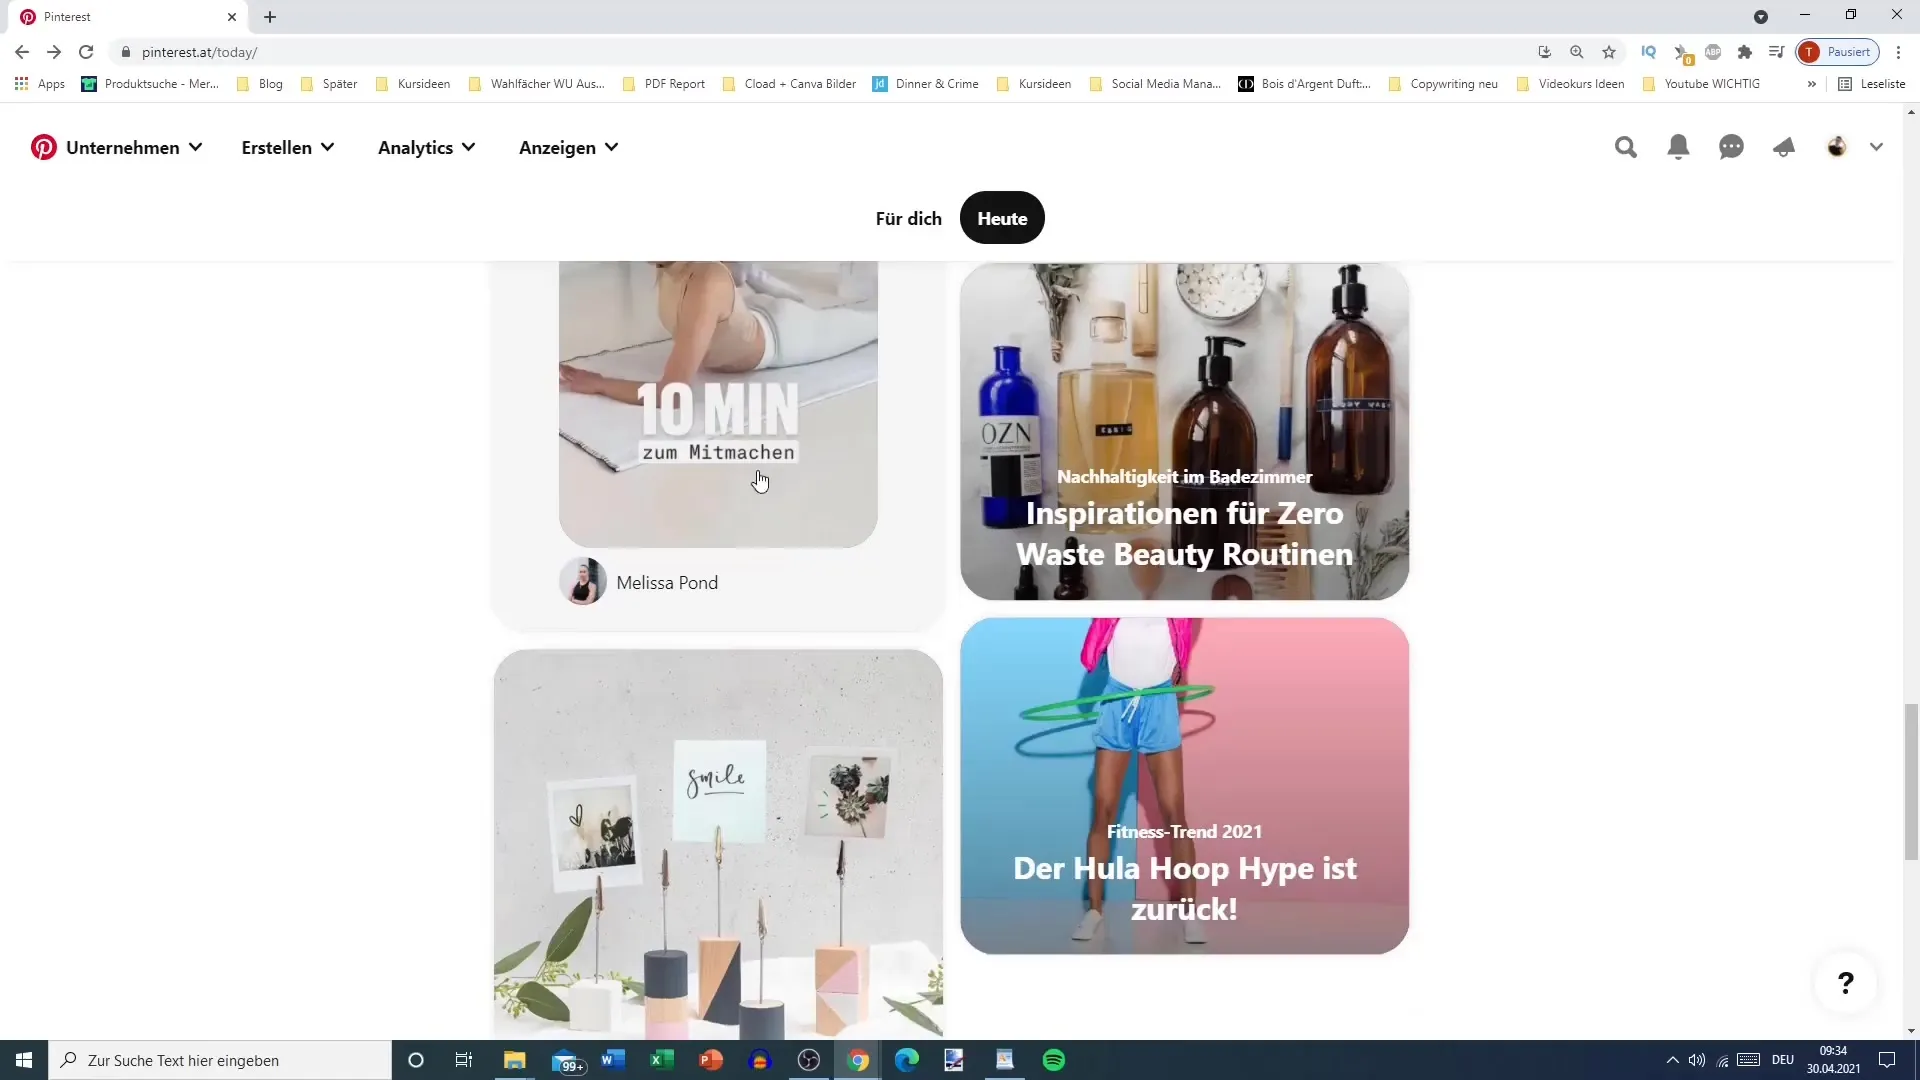Open Copywriting neu bookmark folder

(x=1443, y=84)
